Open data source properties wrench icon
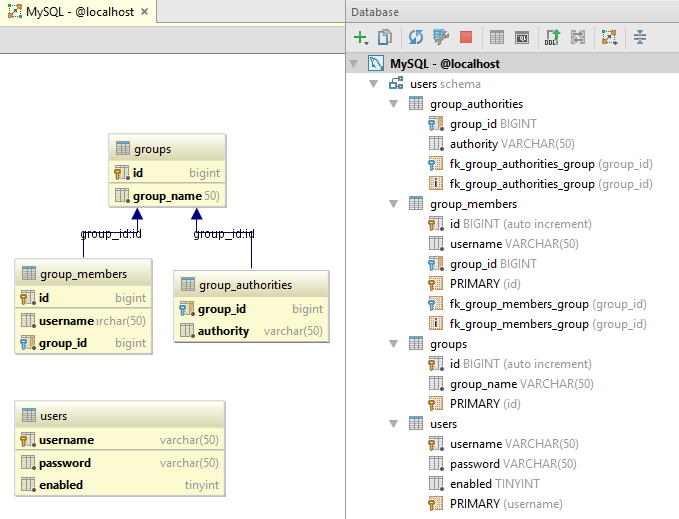 pos(440,38)
